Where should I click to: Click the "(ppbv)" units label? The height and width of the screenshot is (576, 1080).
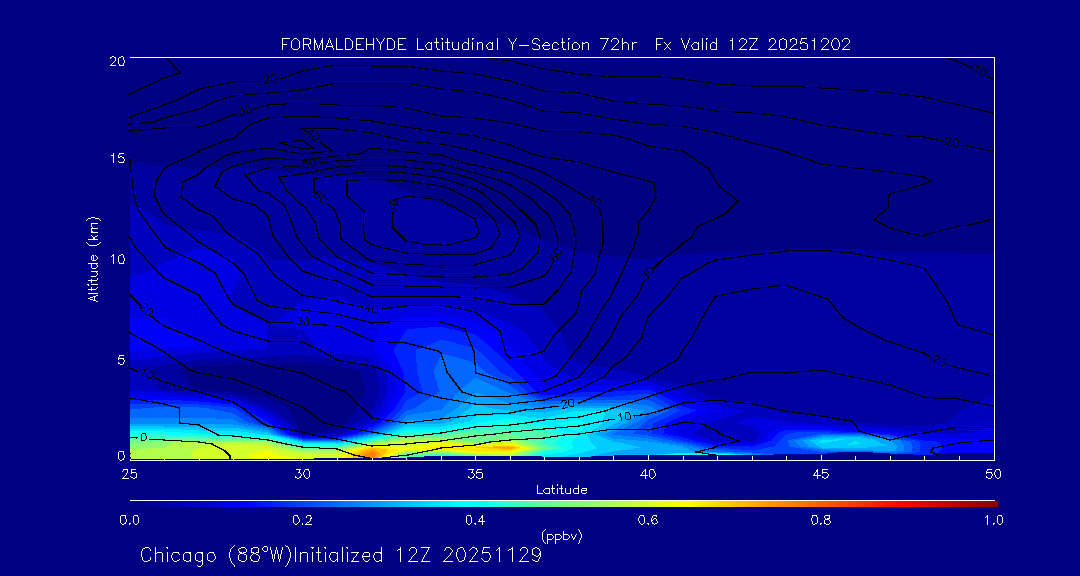pos(561,536)
